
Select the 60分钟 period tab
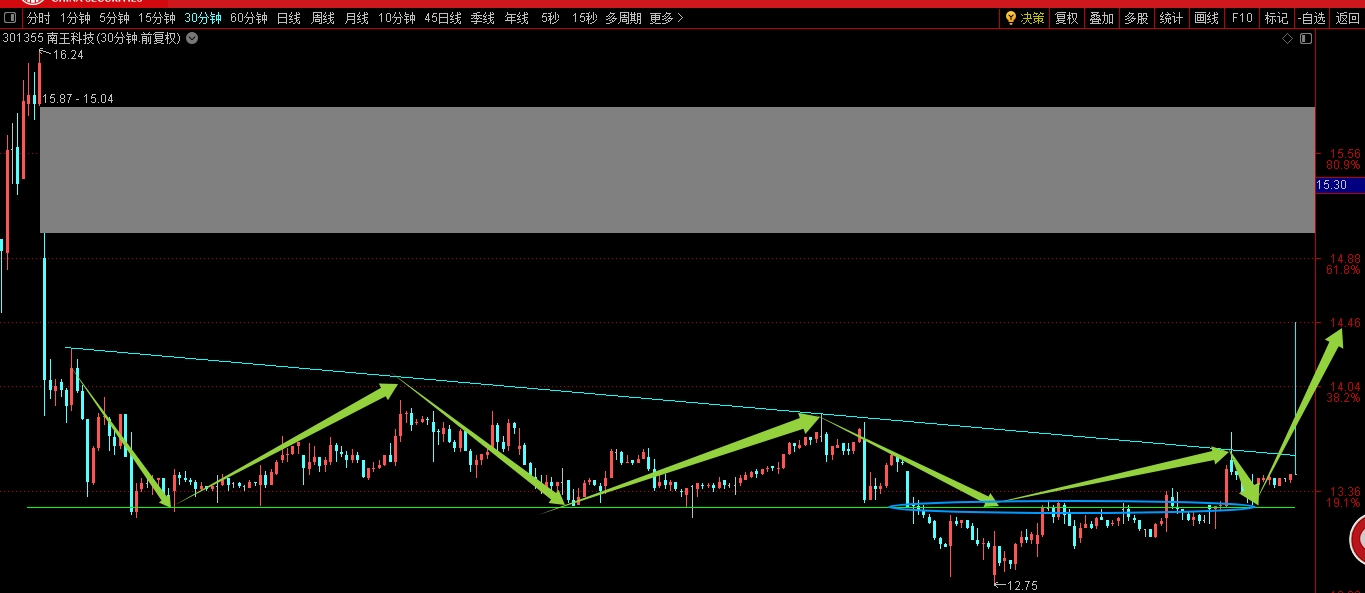(249, 18)
